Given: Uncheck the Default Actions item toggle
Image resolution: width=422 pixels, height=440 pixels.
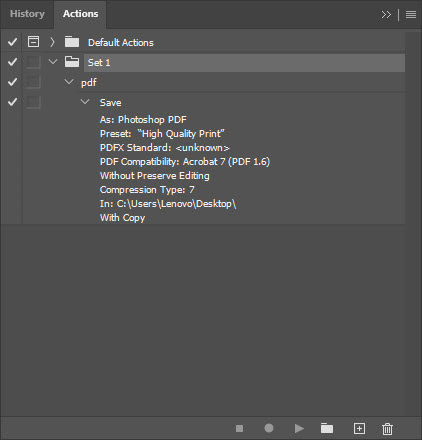Looking at the screenshot, I should click(12, 42).
